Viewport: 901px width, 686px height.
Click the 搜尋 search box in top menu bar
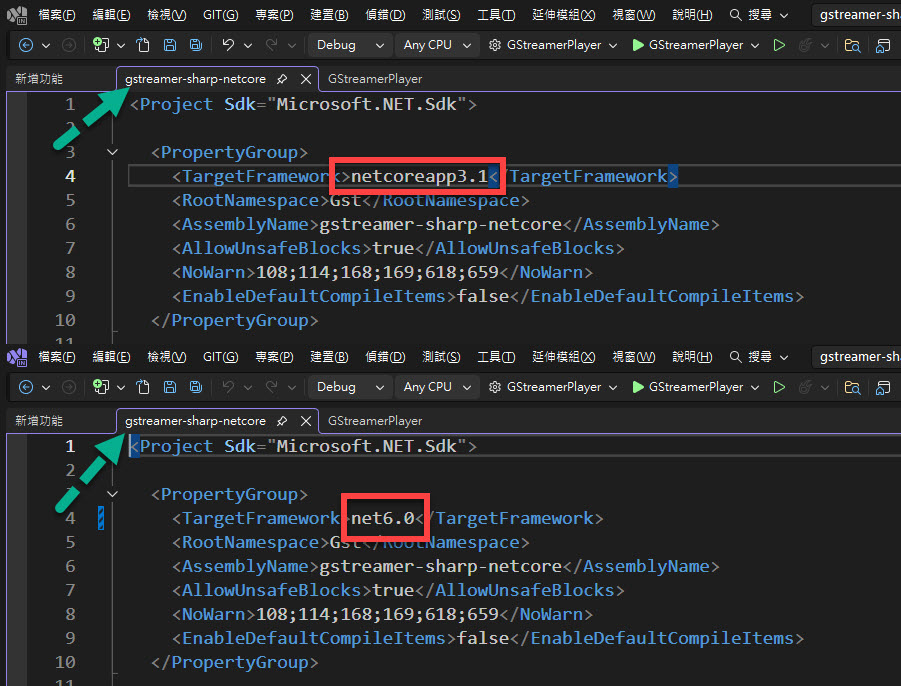[758, 16]
